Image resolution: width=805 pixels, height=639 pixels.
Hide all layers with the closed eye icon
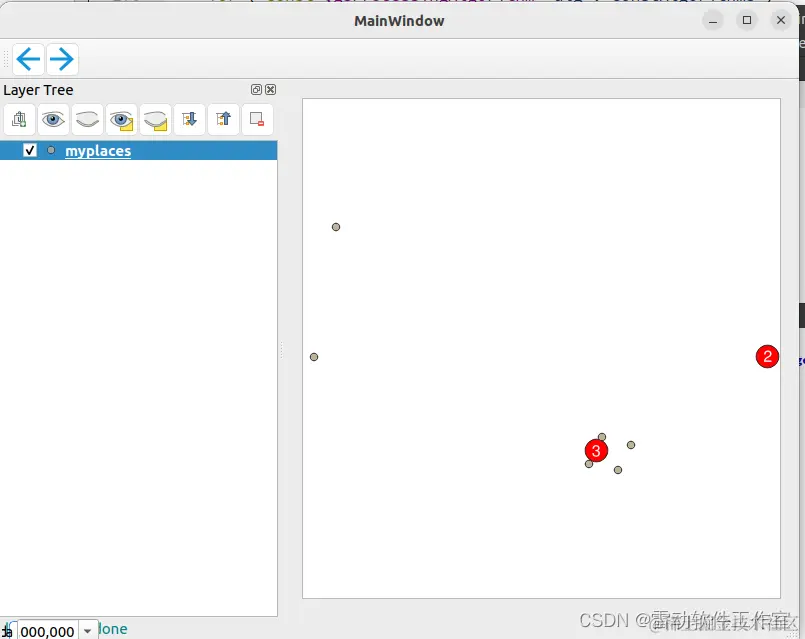coord(87,119)
